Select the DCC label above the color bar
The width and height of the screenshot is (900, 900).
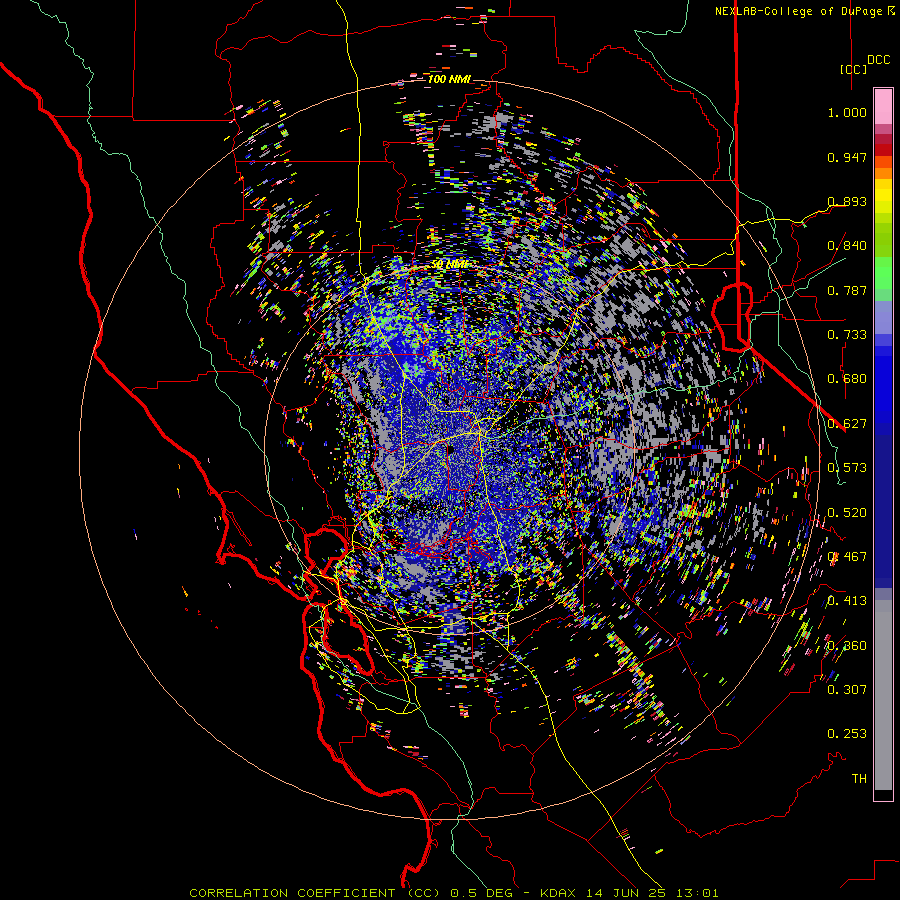[x=879, y=60]
